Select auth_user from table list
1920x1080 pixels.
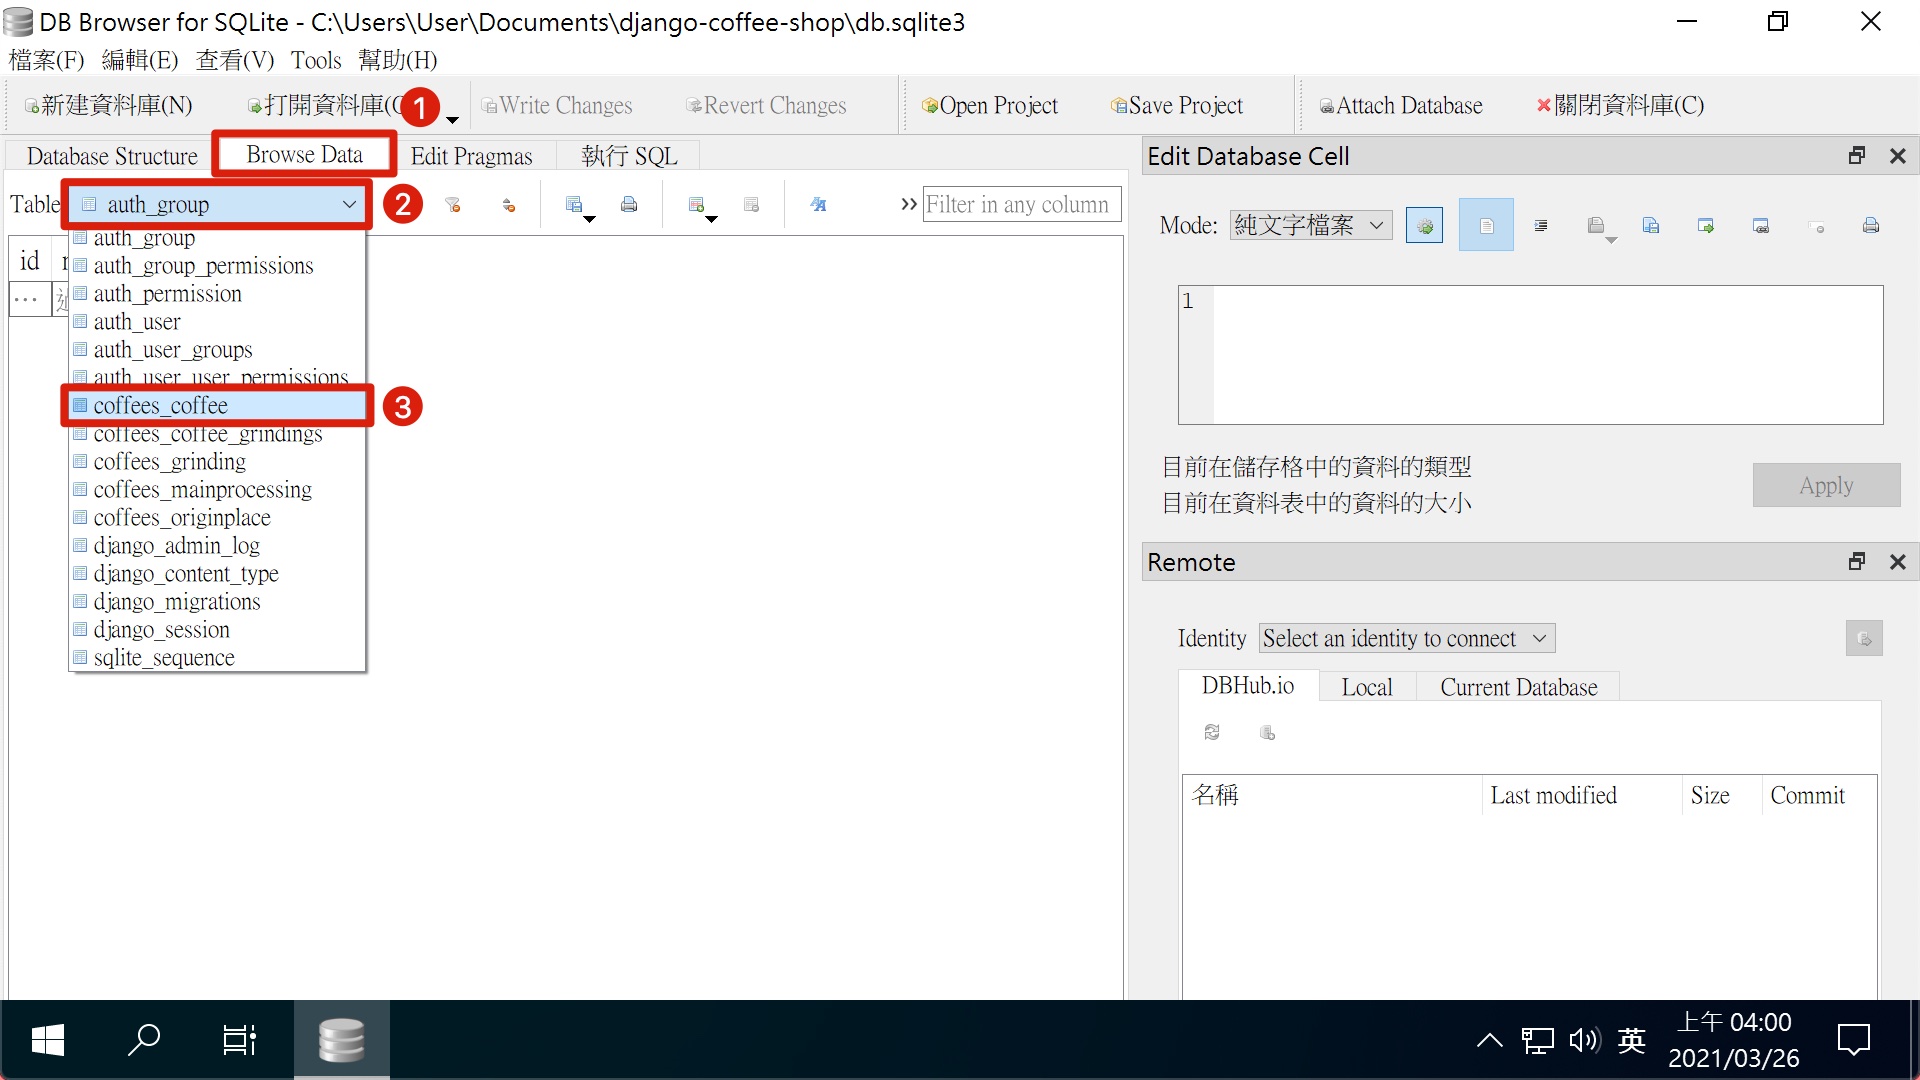tap(217, 322)
